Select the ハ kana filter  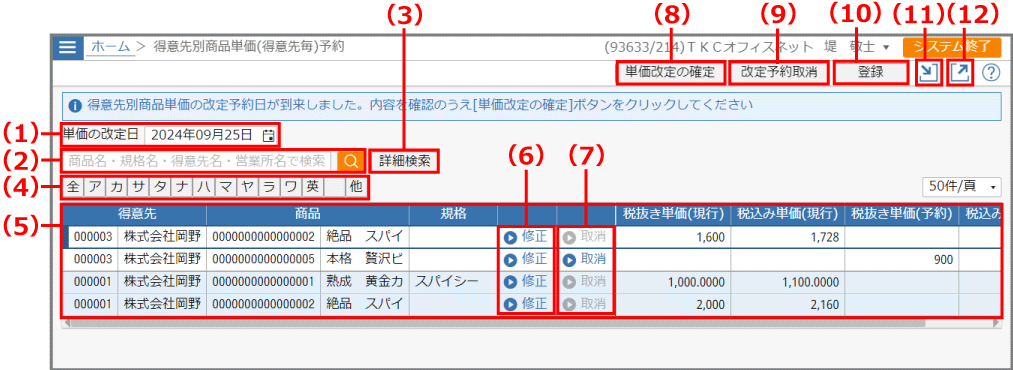coord(204,187)
